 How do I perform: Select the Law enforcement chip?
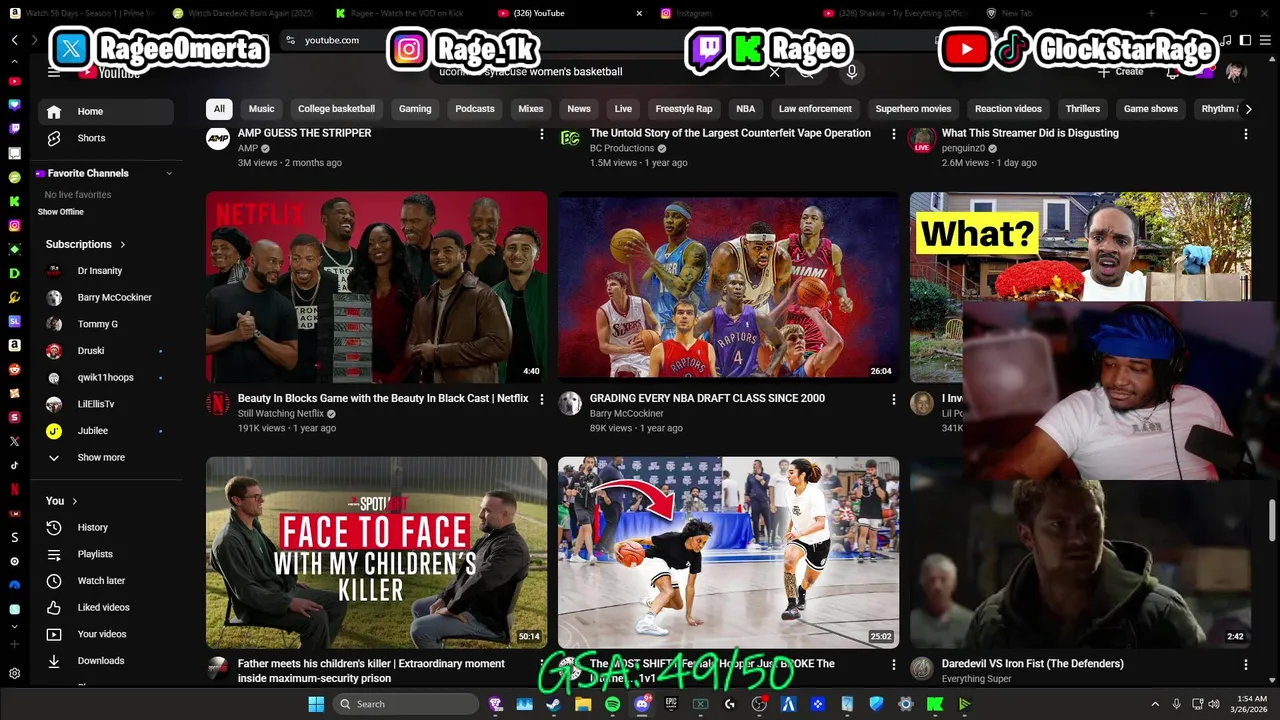click(x=815, y=109)
